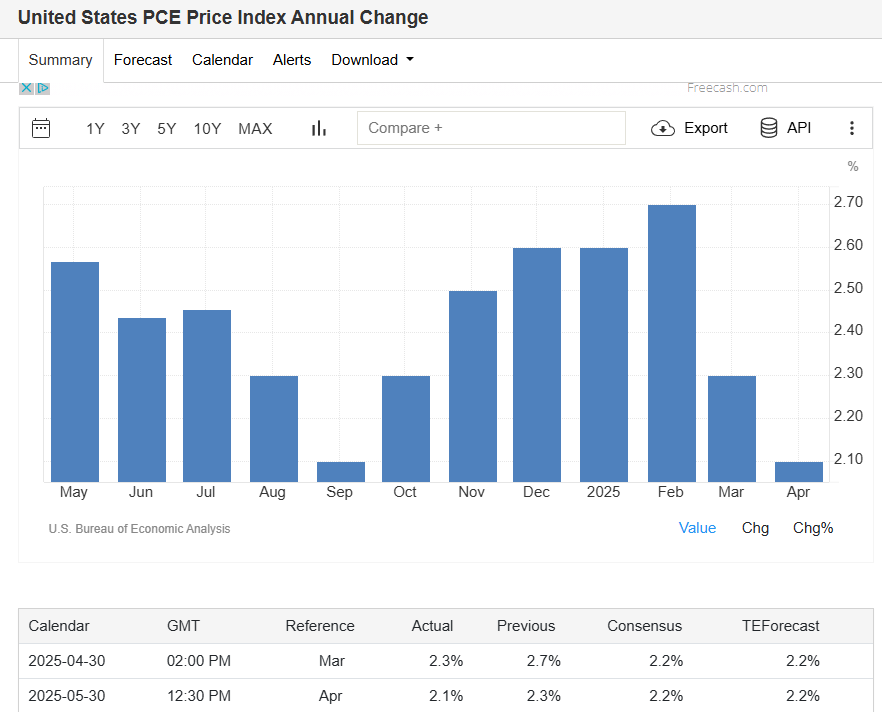Click the May bar in chart
The width and height of the screenshot is (882, 712).
pyautogui.click(x=75, y=372)
